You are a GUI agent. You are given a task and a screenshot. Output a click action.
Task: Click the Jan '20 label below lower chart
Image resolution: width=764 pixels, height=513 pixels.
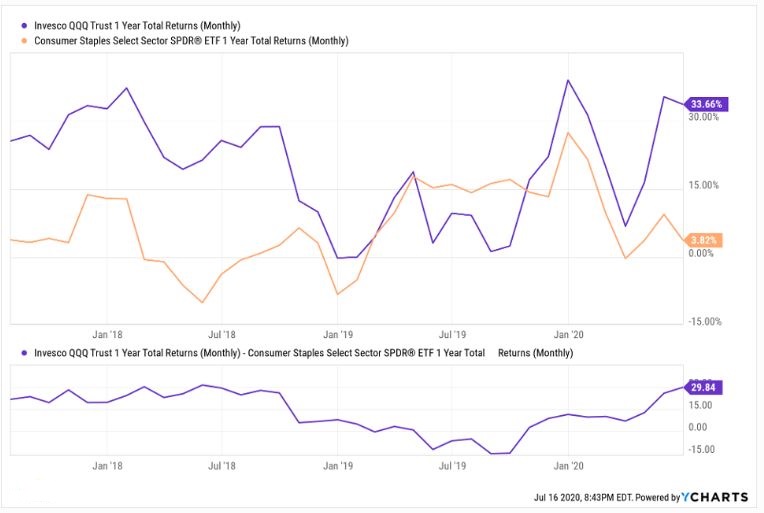(568, 466)
